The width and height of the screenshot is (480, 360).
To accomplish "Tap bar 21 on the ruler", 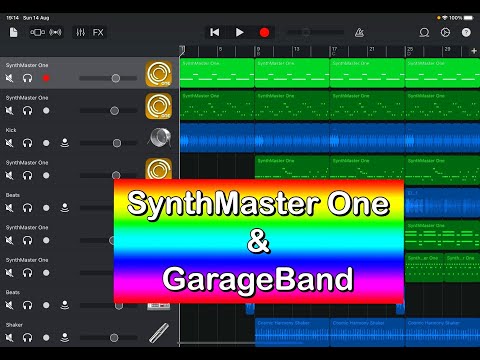I will (x=372, y=49).
